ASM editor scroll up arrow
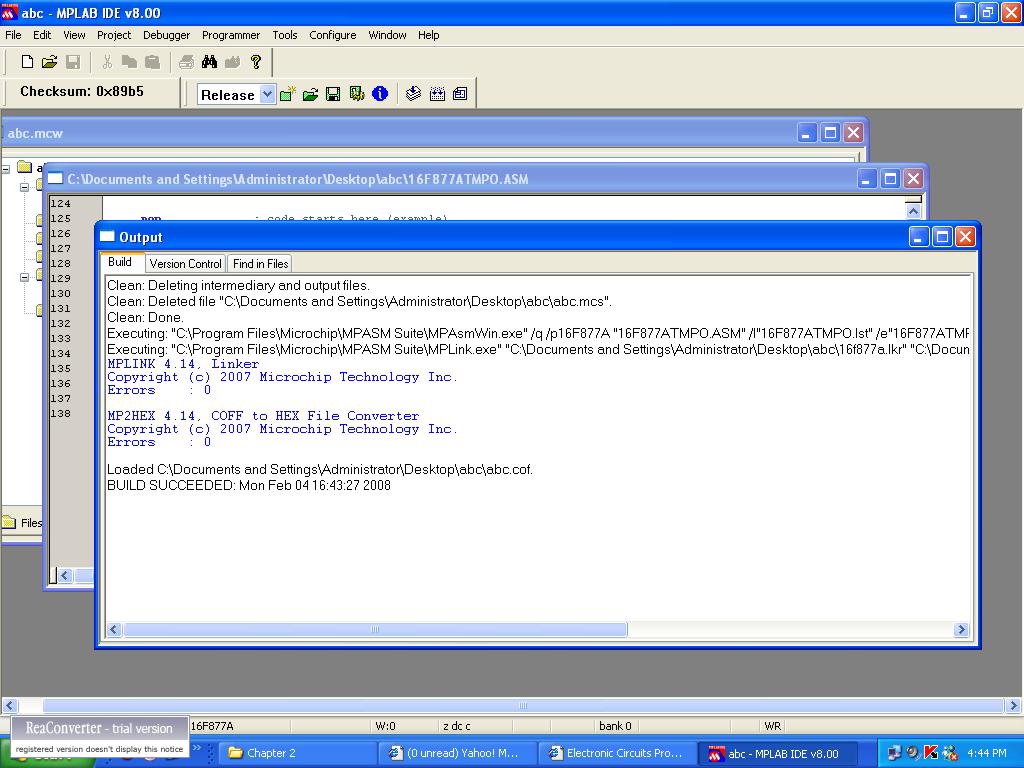The height and width of the screenshot is (768, 1024). tap(913, 211)
